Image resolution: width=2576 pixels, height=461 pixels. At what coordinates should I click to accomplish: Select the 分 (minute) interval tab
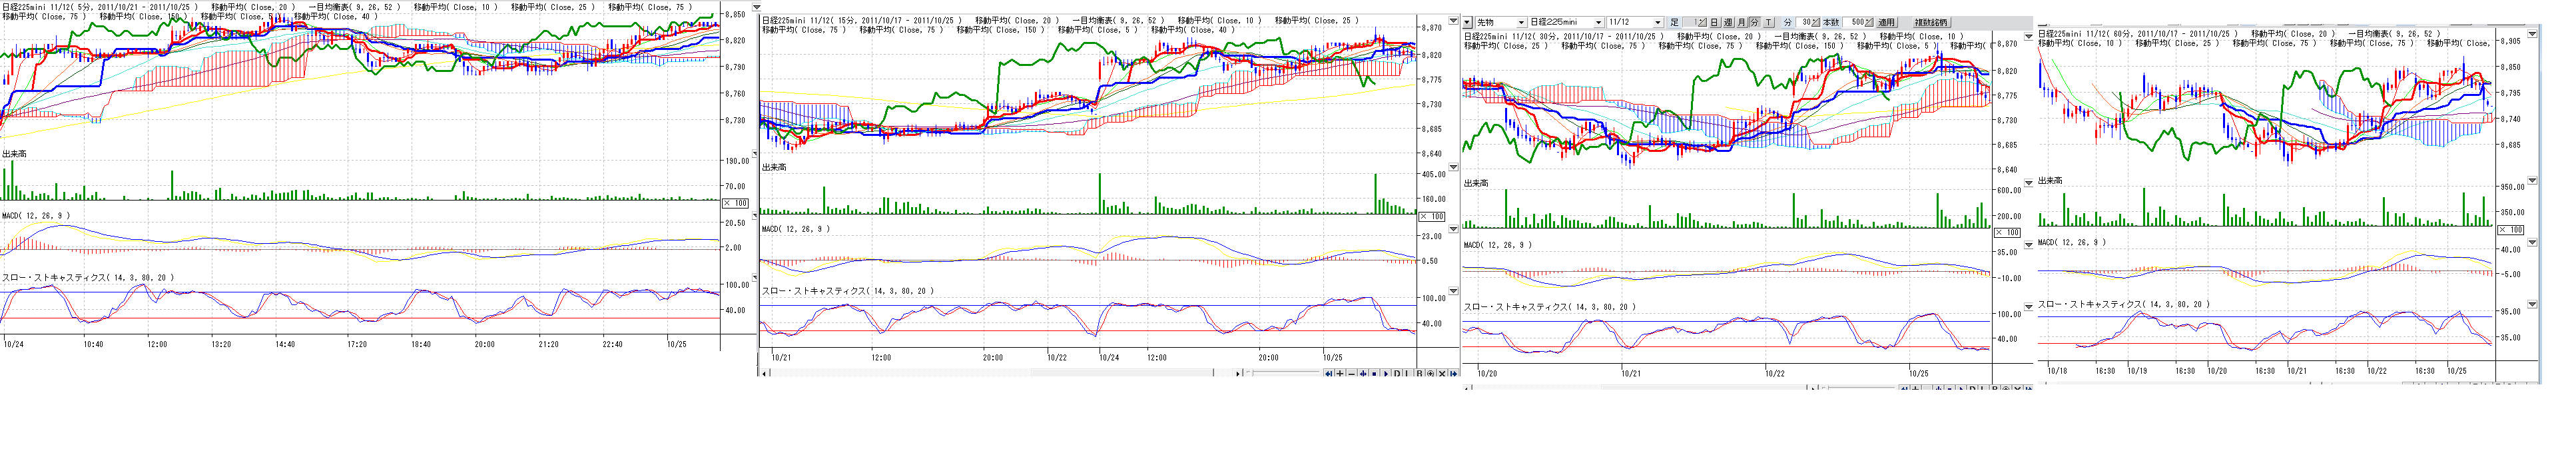pos(1754,22)
